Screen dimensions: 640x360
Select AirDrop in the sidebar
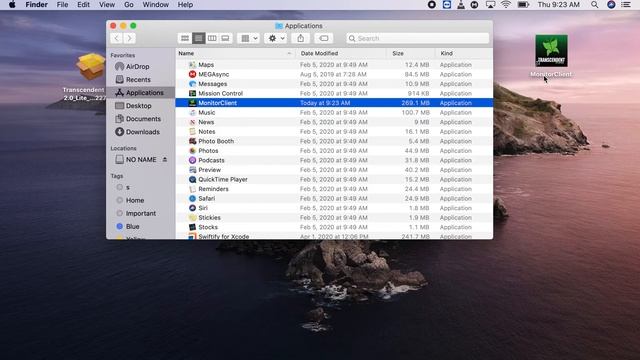140,67
